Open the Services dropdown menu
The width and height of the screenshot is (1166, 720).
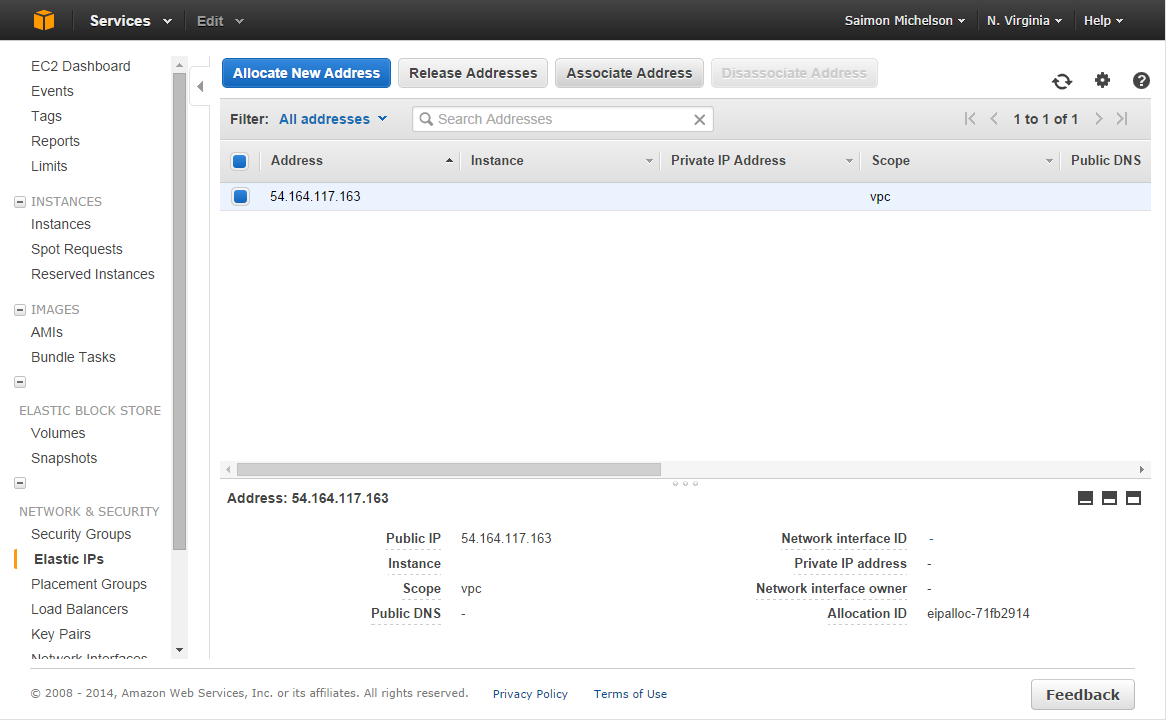click(130, 21)
